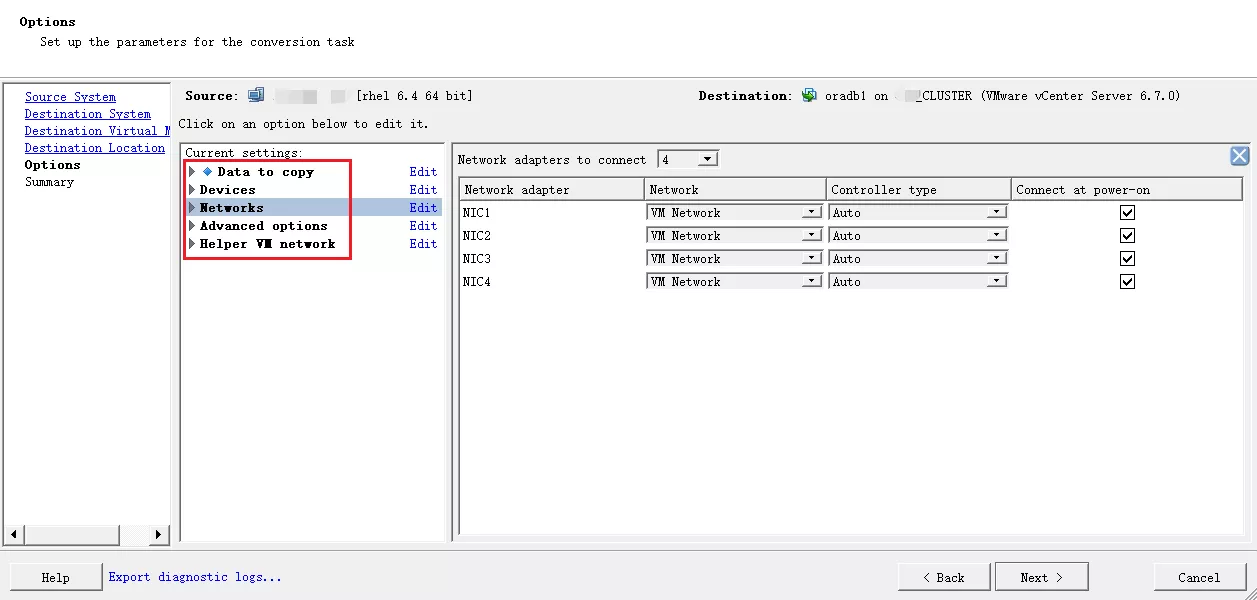
Task: Toggle Connect at power-on for NIC2
Action: coord(1127,236)
